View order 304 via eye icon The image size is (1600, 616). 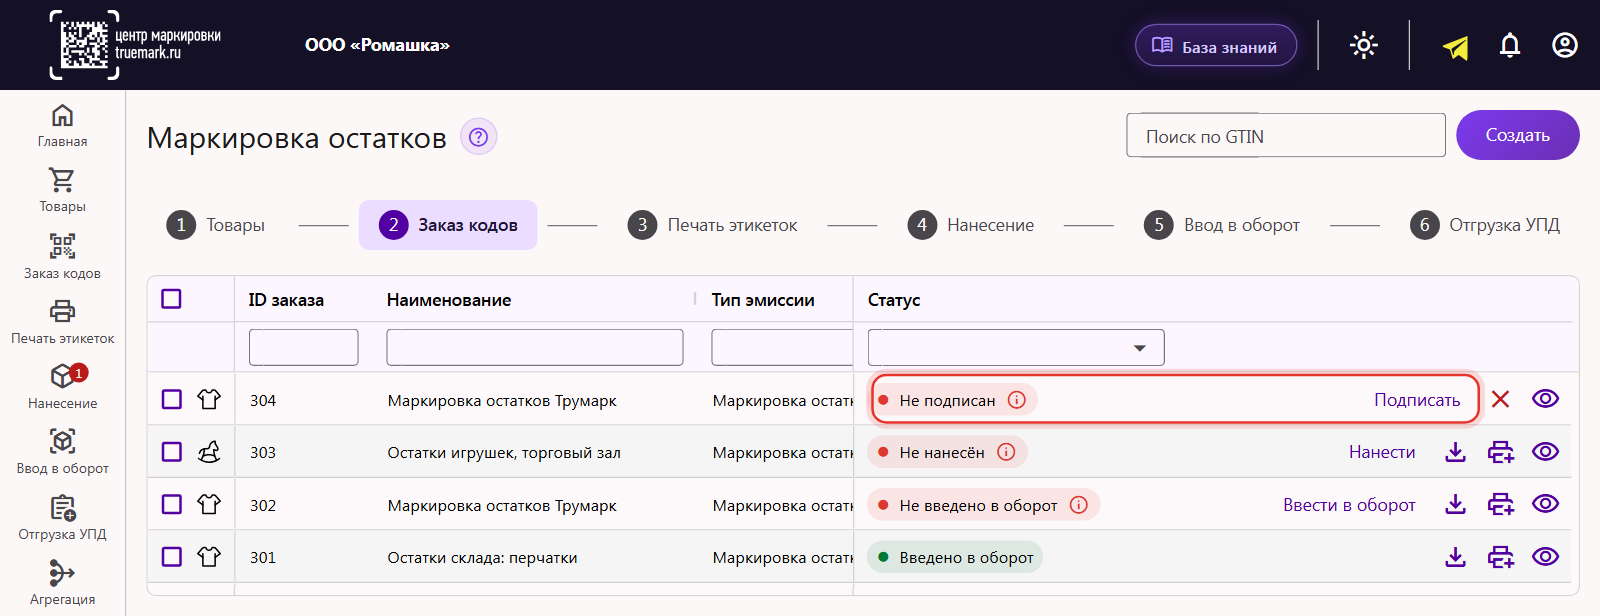tap(1545, 399)
